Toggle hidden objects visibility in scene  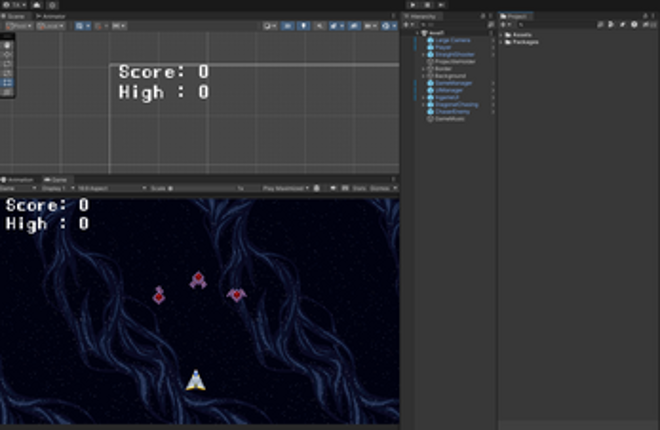pos(354,26)
